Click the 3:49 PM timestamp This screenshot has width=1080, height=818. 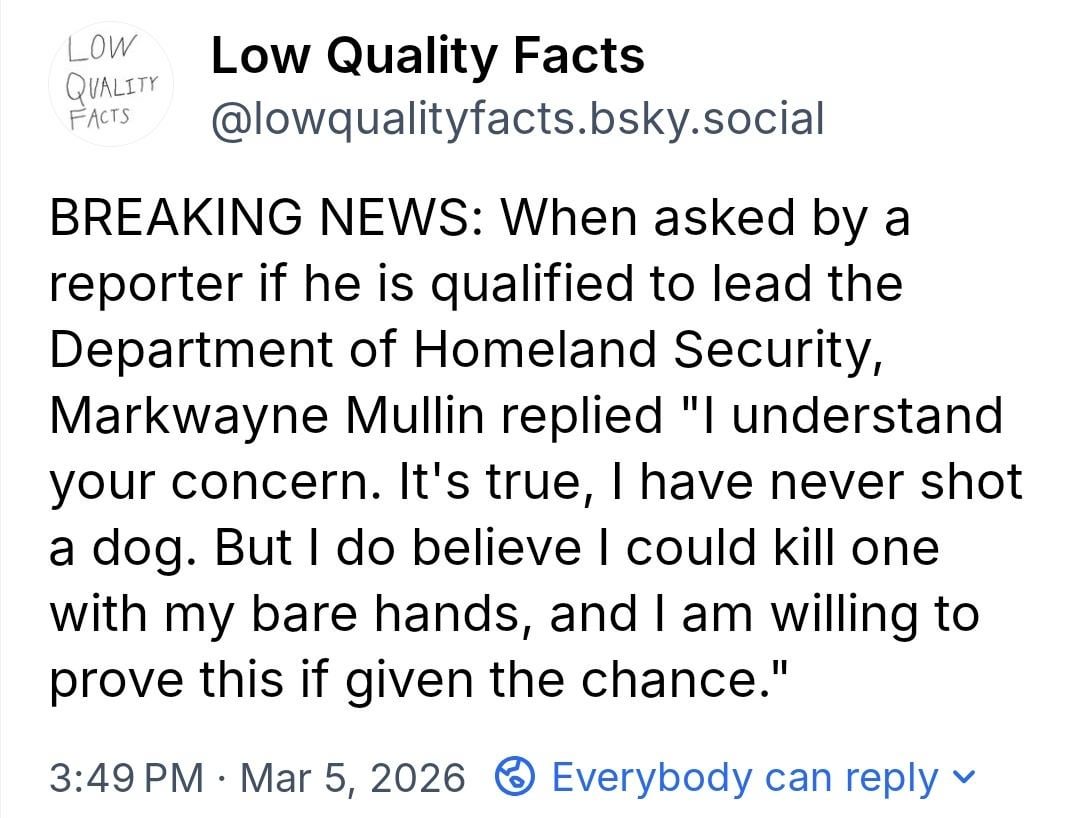click(125, 777)
